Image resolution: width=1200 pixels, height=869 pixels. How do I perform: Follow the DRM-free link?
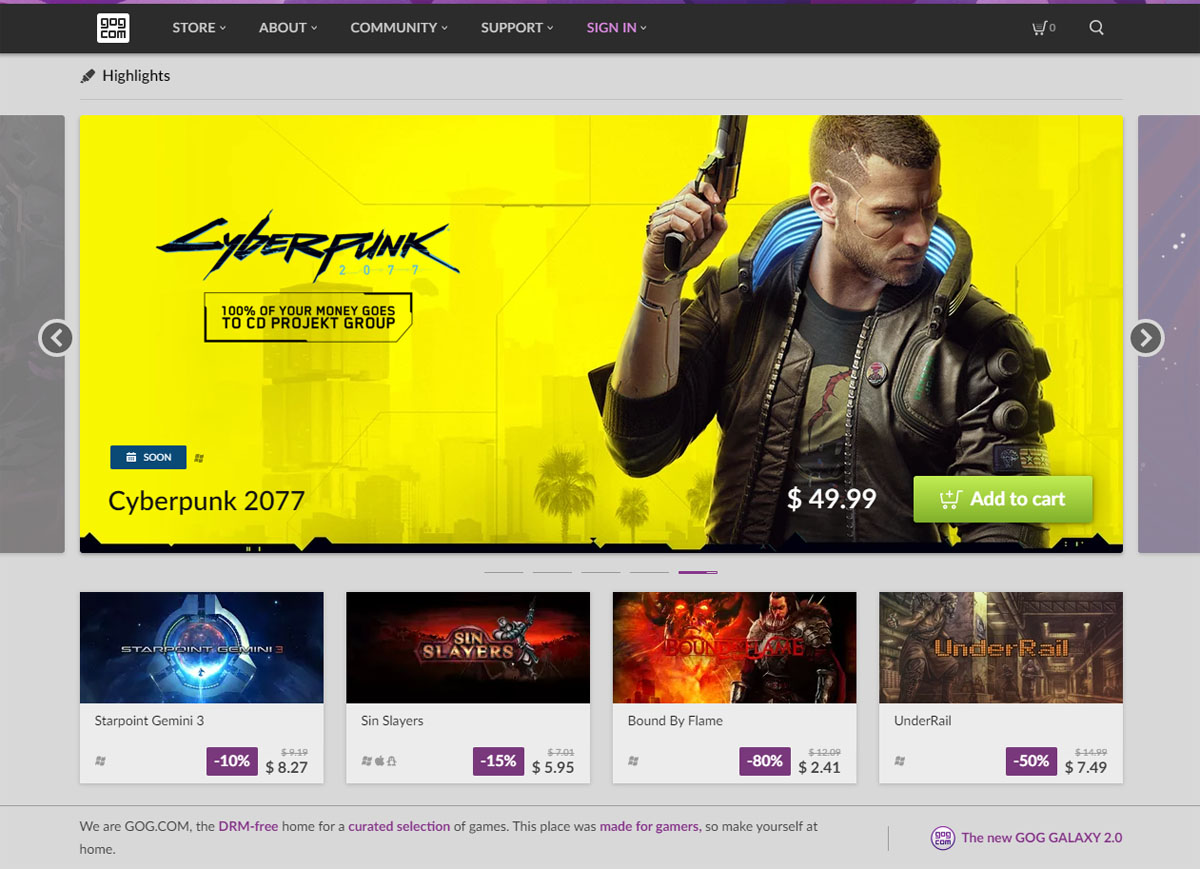(249, 827)
